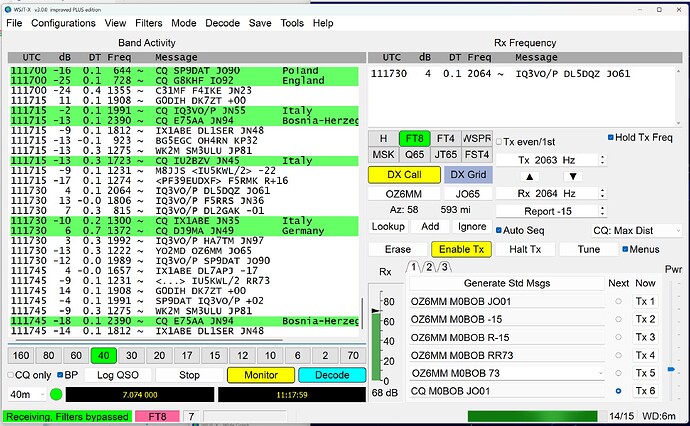
Task: Open the Save menu
Action: [260, 23]
